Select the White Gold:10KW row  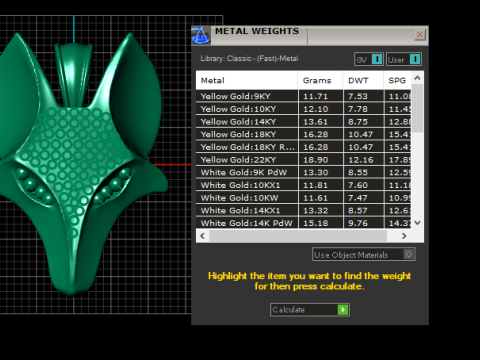point(303,198)
